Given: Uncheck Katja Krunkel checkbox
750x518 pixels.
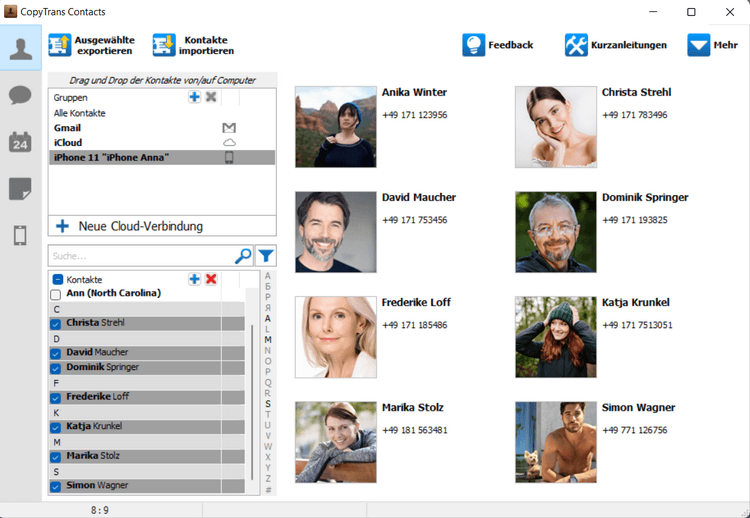Looking at the screenshot, I should [55, 427].
